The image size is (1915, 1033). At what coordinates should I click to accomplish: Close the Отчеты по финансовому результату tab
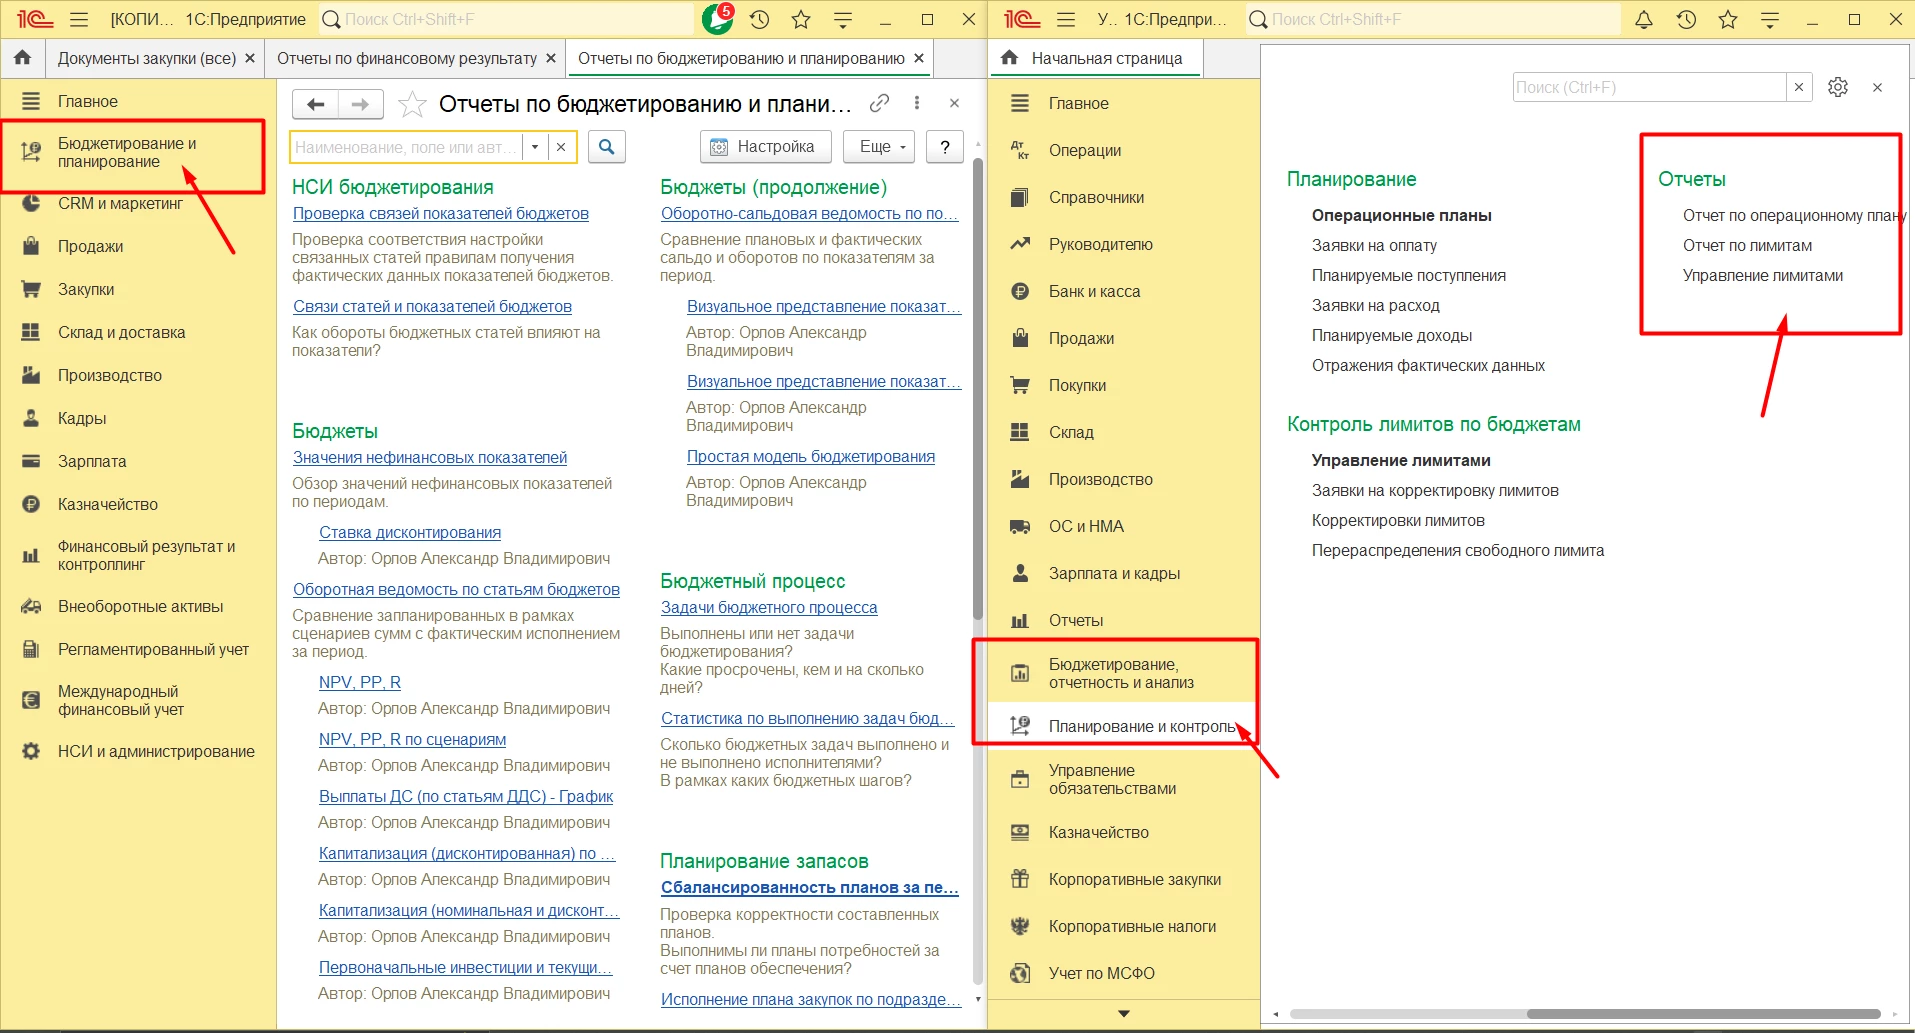coord(551,58)
